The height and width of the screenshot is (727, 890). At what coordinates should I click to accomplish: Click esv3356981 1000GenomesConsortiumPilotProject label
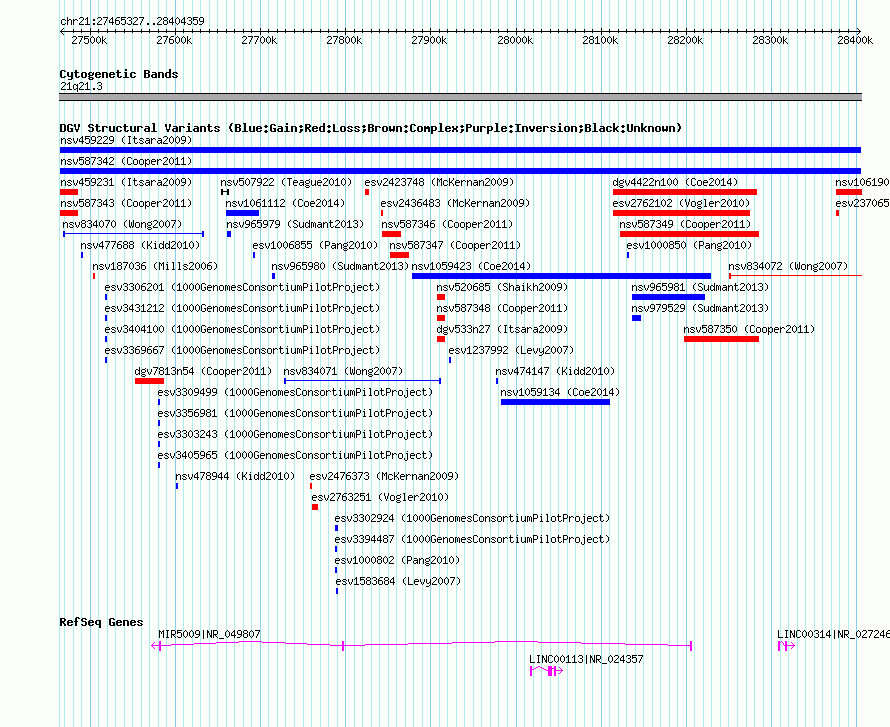pyautogui.click(x=295, y=413)
